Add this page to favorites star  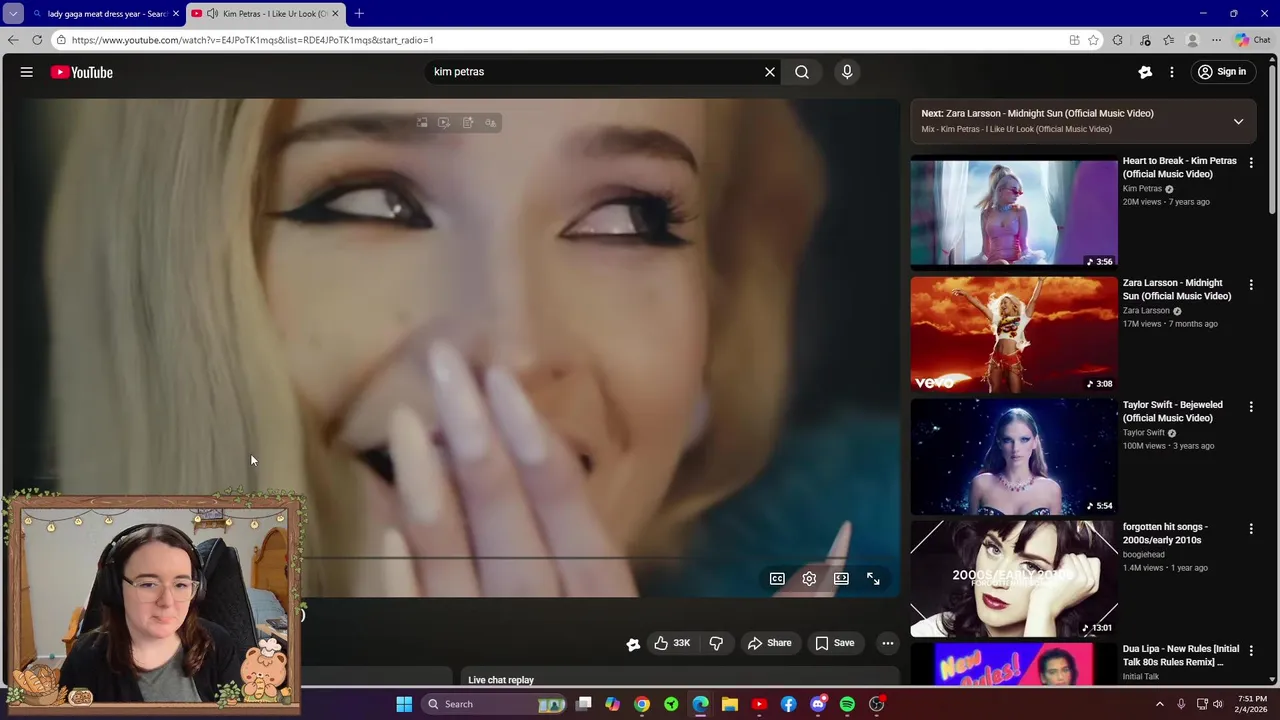pyautogui.click(x=1094, y=40)
